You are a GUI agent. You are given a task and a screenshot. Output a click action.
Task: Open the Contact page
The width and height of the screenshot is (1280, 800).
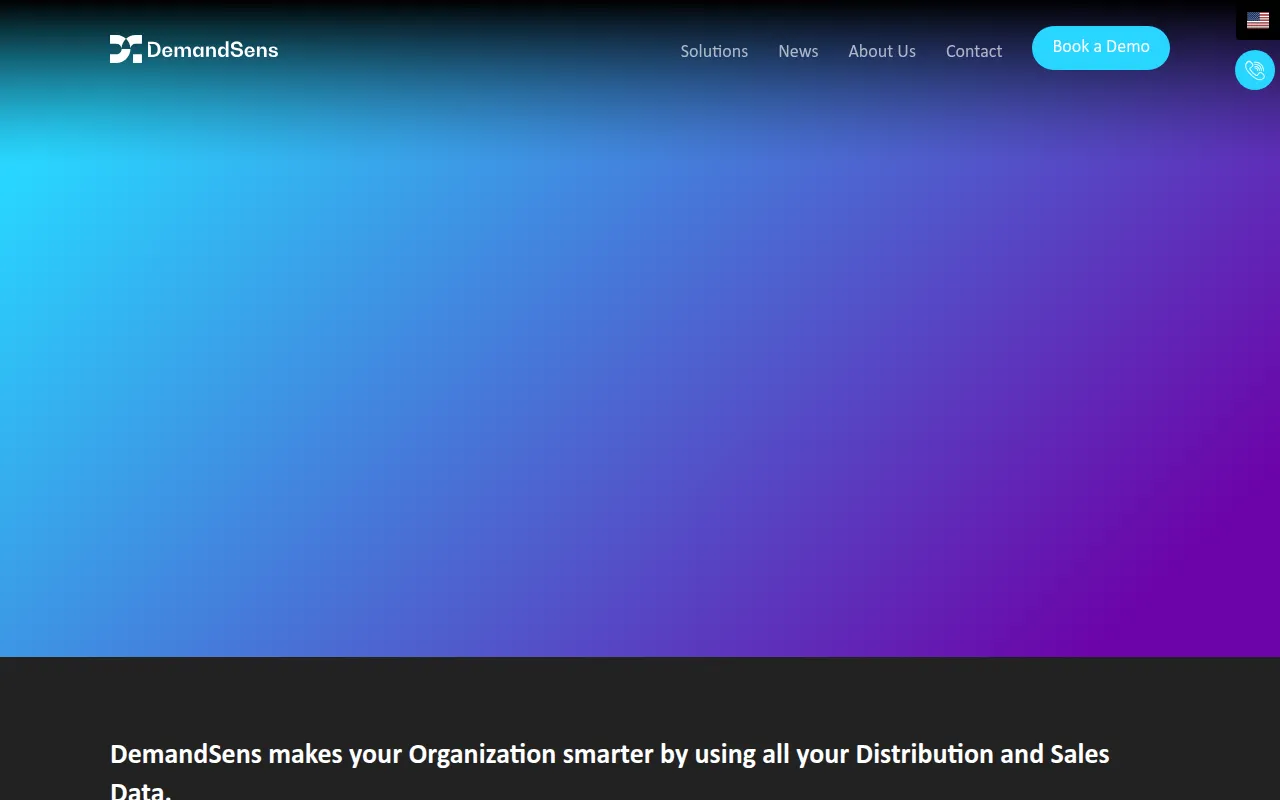[974, 51]
